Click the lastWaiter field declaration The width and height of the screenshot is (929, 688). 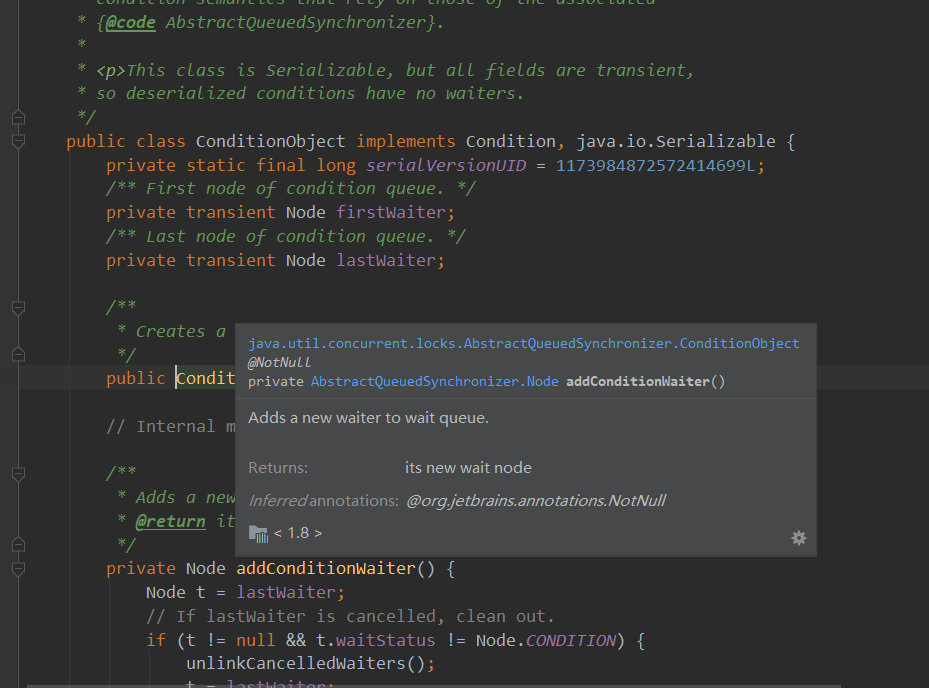tap(386, 260)
